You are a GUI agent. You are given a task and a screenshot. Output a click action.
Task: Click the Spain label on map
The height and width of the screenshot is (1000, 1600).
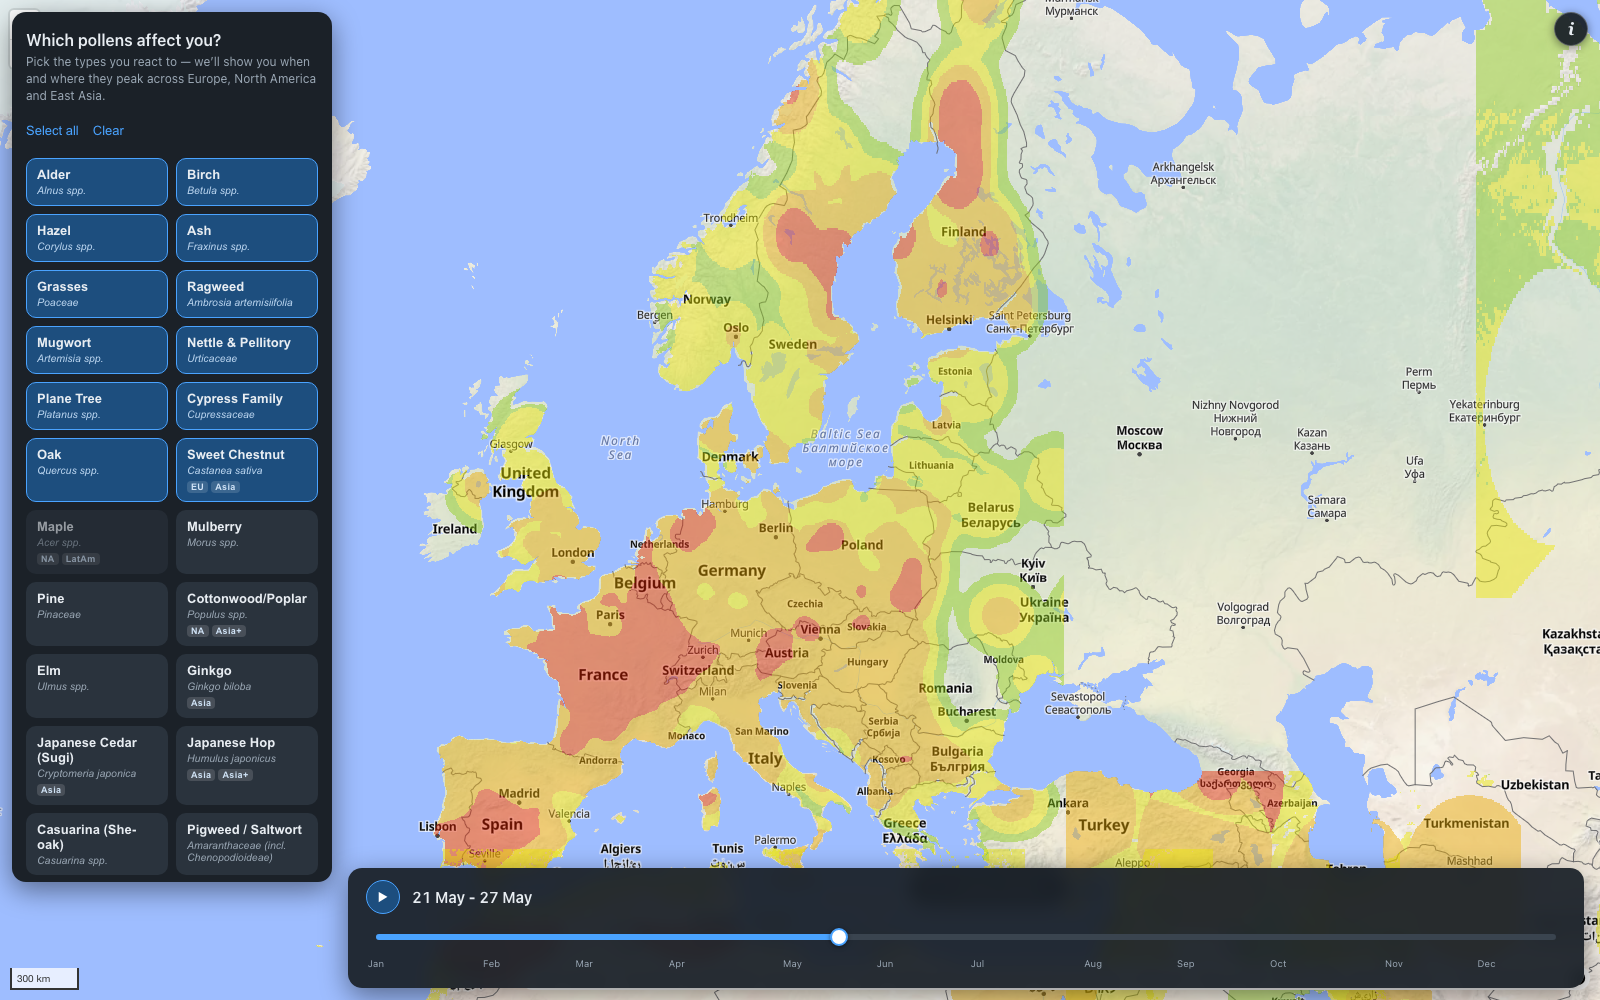point(502,825)
